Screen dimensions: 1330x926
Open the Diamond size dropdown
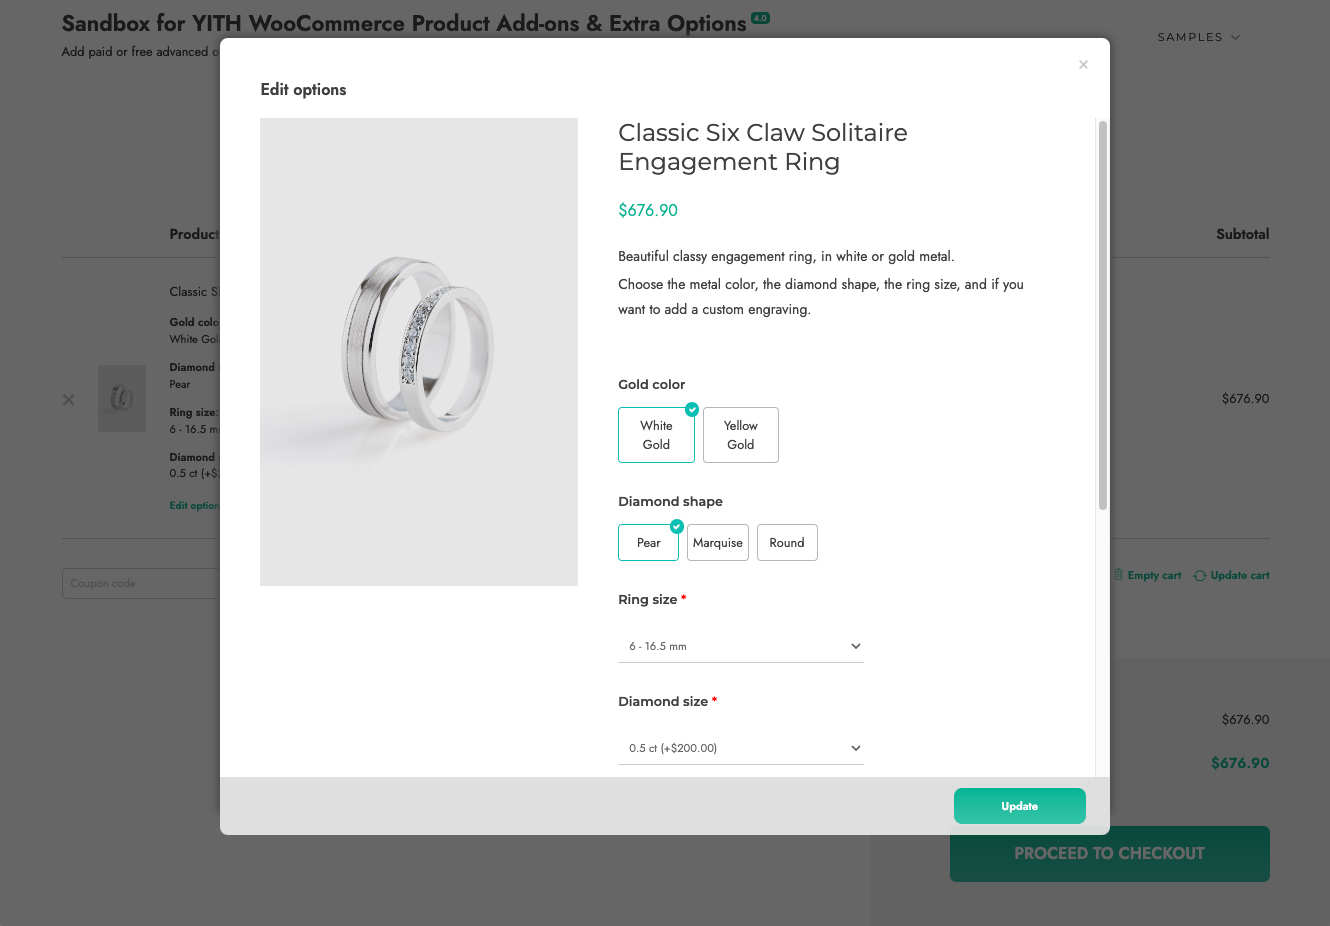click(740, 748)
